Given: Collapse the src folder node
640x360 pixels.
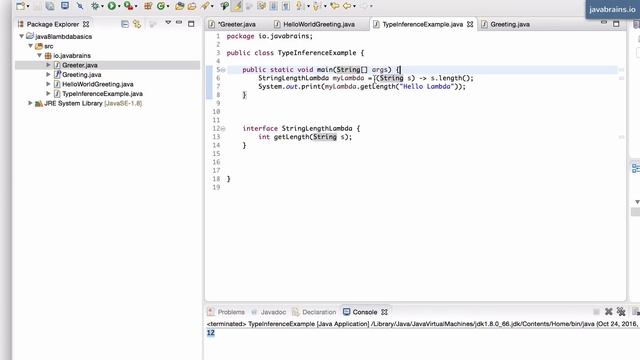Looking at the screenshot, I should click(x=31, y=46).
